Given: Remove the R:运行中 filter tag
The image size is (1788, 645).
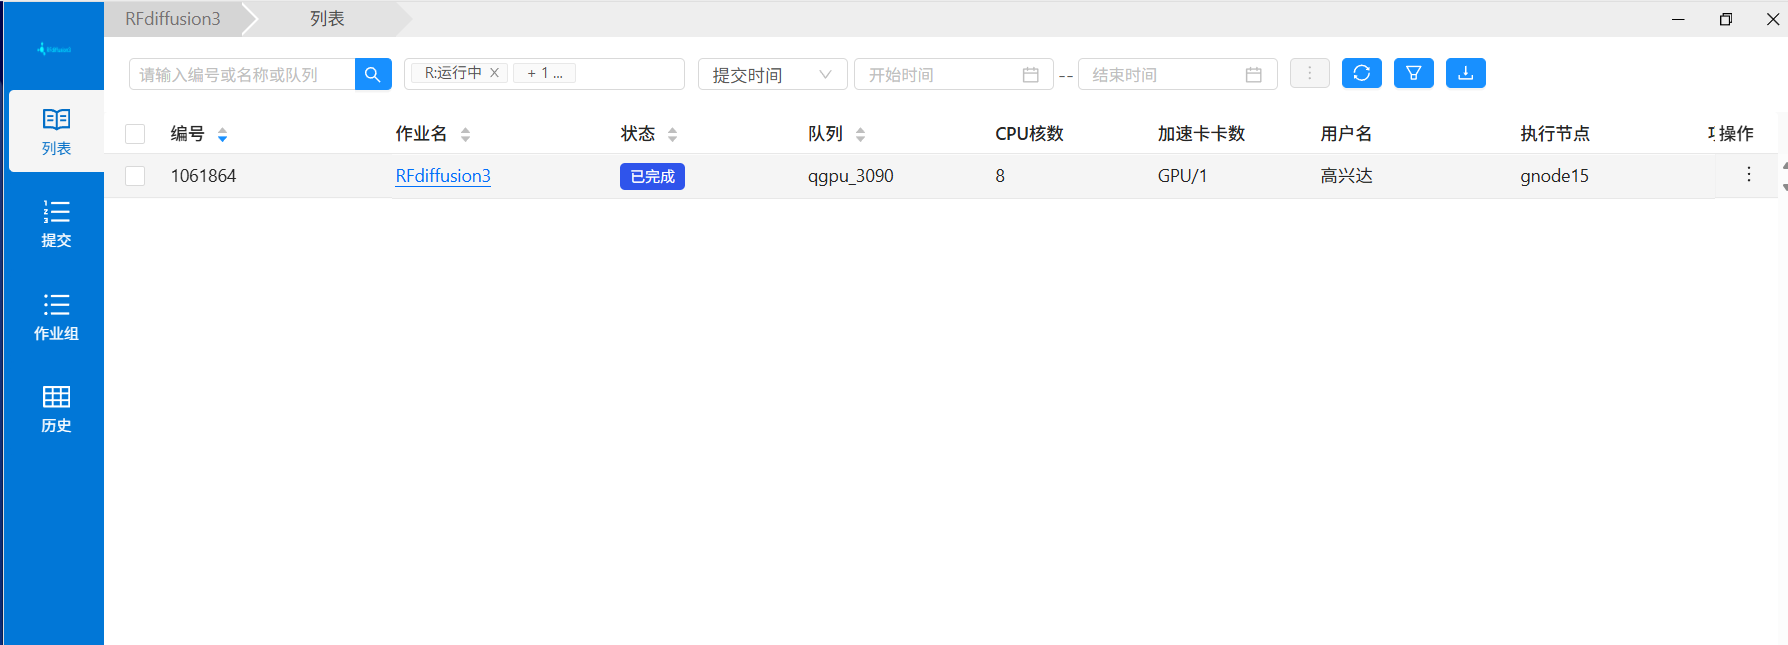Looking at the screenshot, I should (x=494, y=73).
